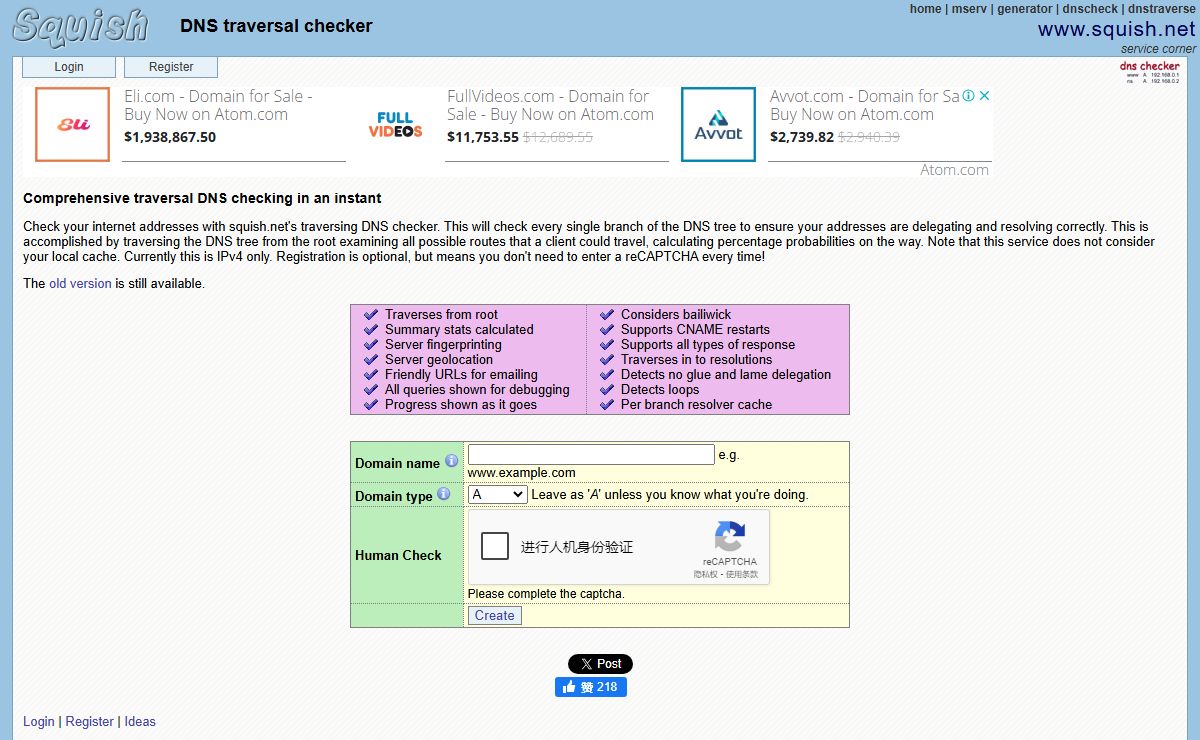
Task: Tick the reCAPTCHA human verification checkbox
Action: [495, 546]
